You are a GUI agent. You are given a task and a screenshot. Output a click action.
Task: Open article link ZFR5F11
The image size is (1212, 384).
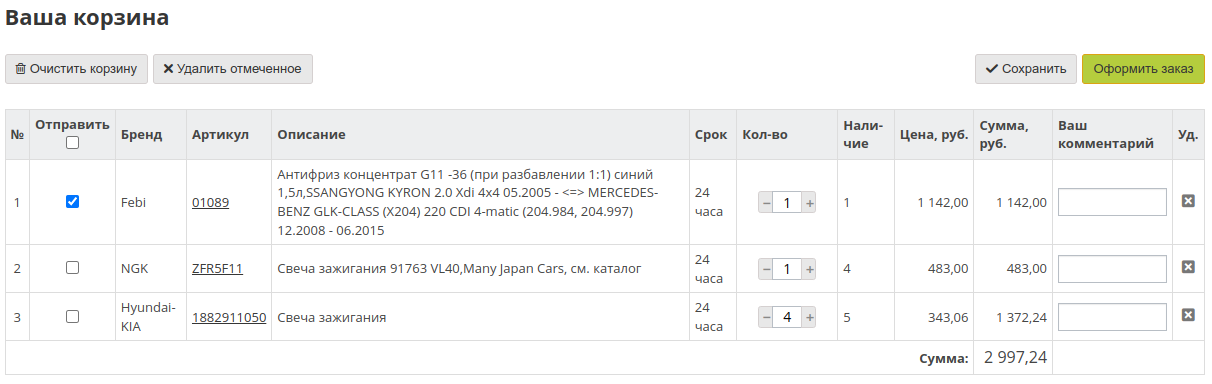[x=217, y=269]
